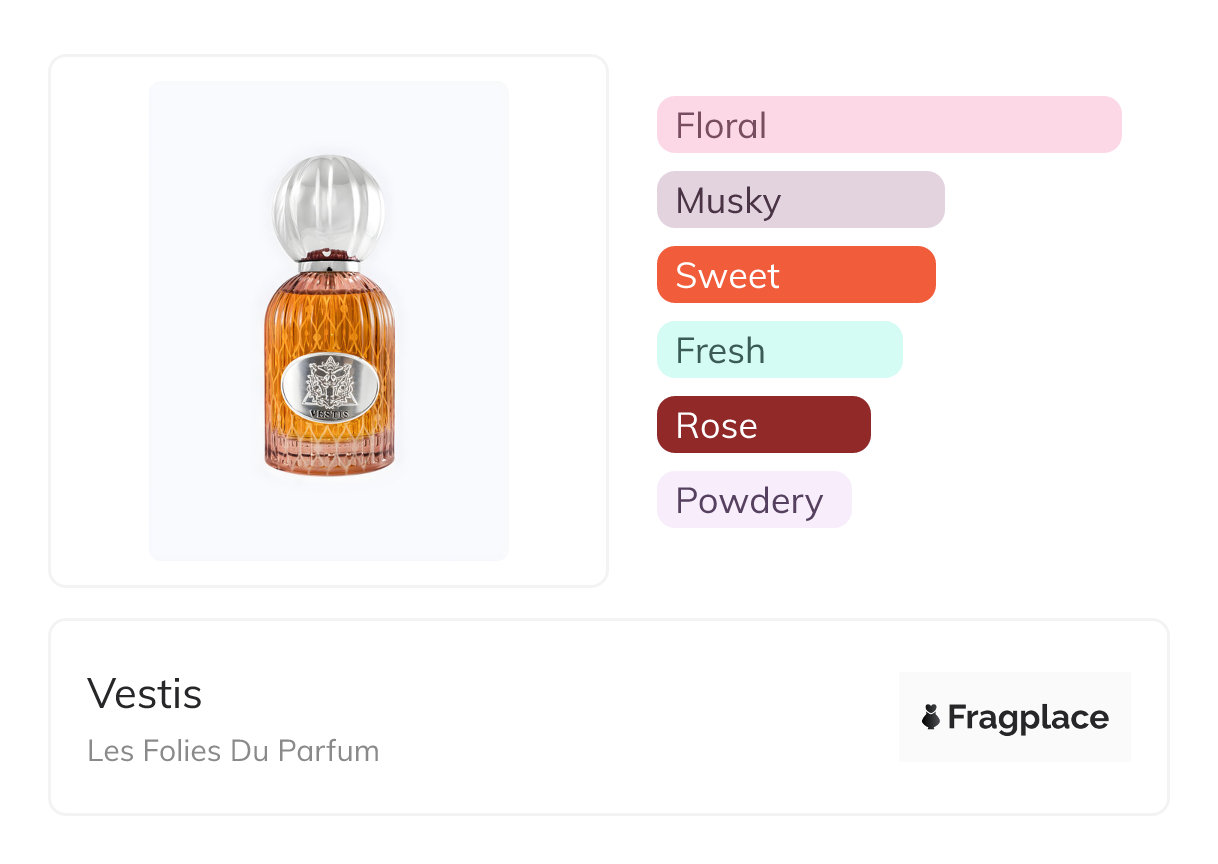Select the Musky accord bar
1218x864 pixels.
800,200
